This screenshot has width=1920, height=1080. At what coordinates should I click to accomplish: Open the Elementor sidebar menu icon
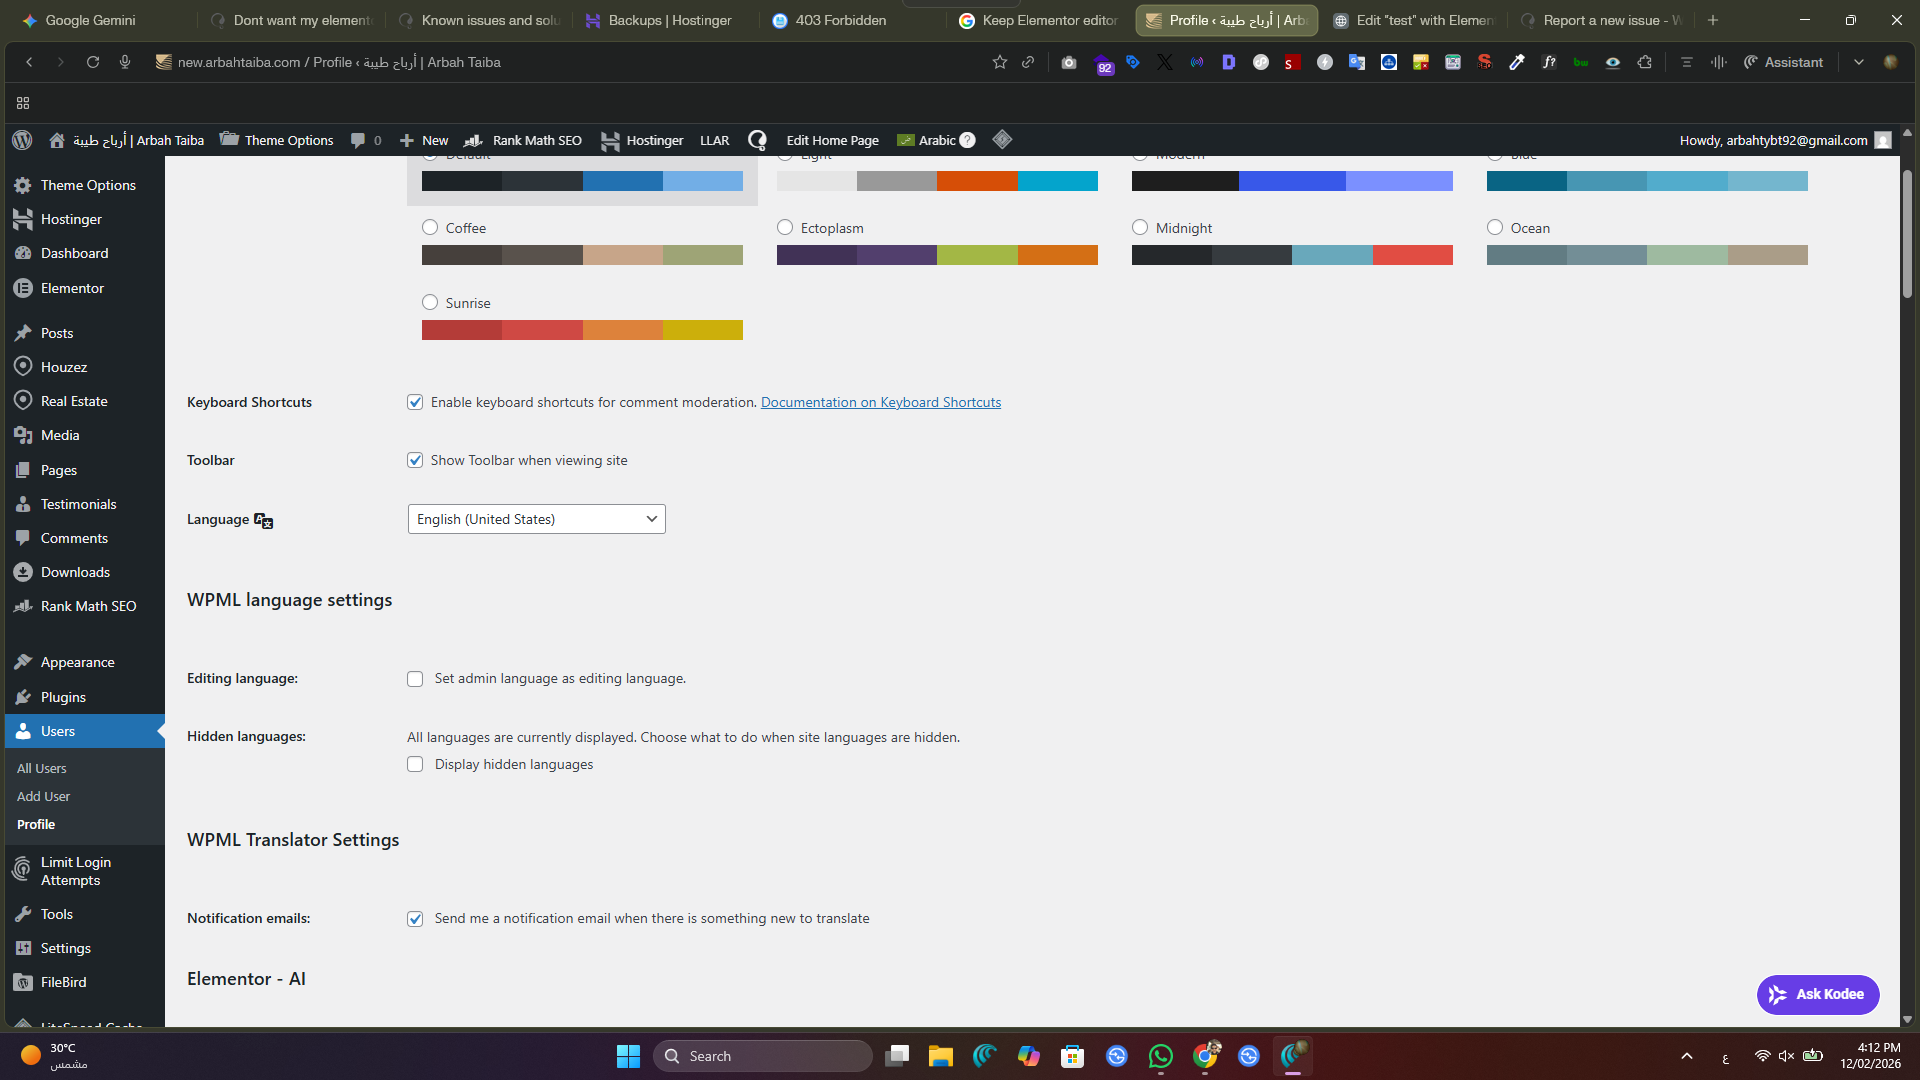pos(23,288)
